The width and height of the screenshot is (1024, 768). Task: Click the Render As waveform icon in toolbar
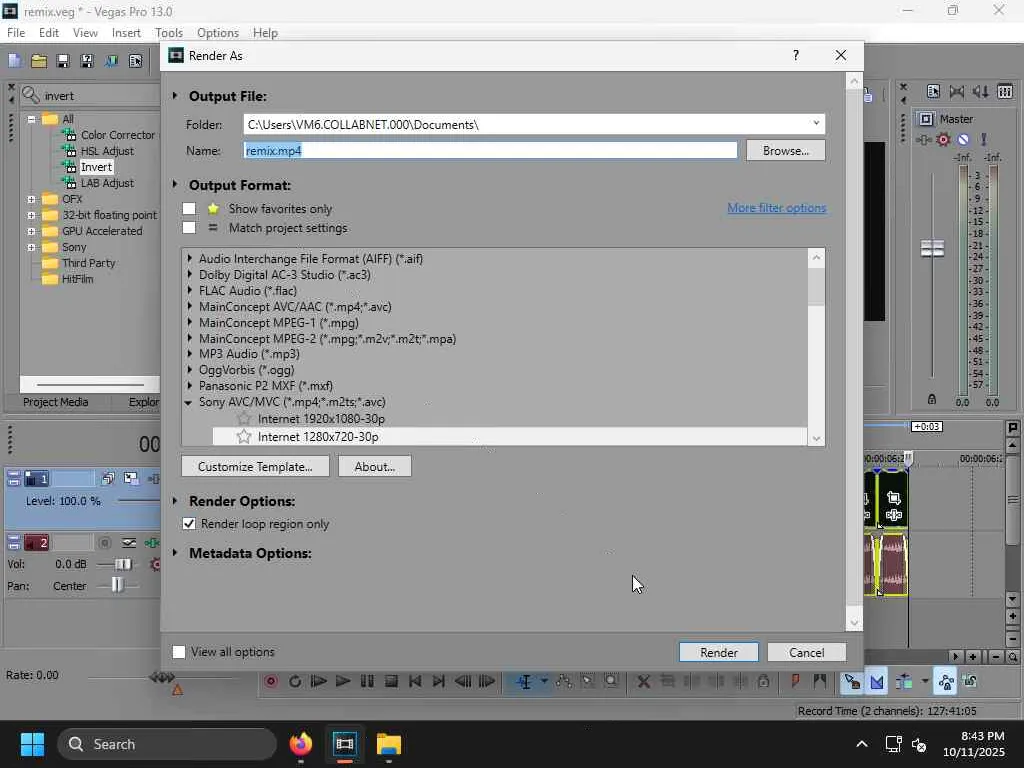point(111,61)
